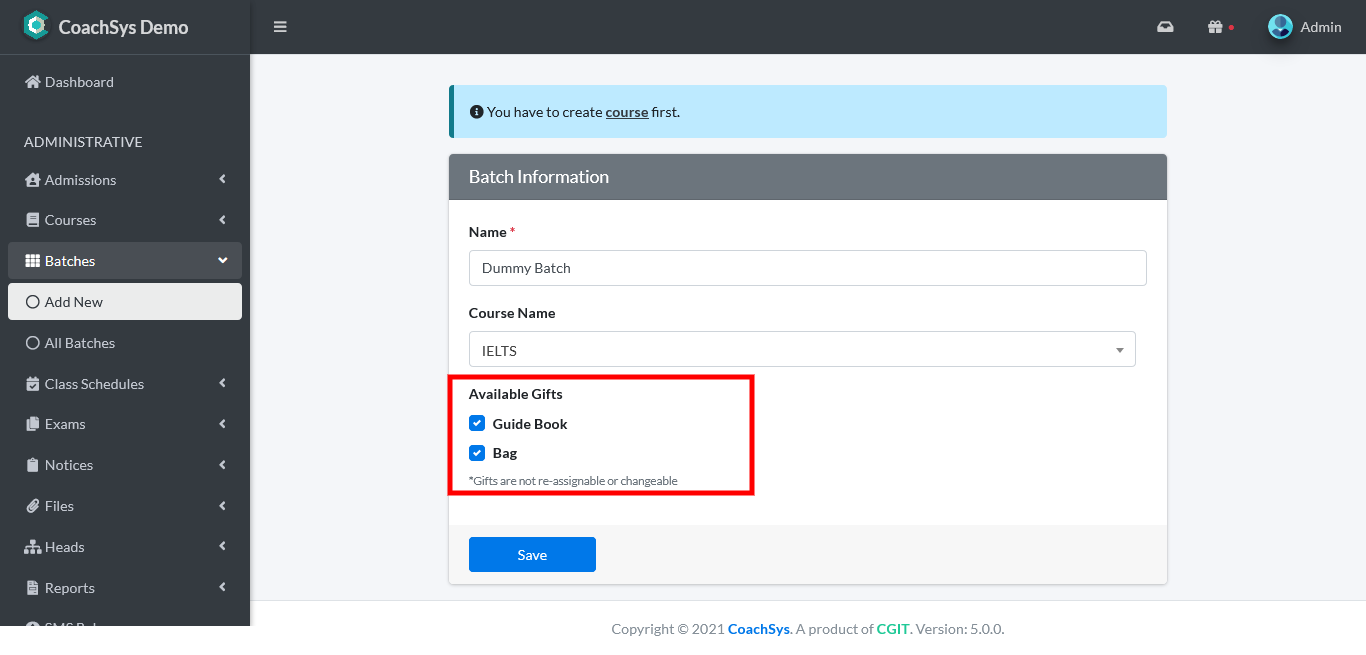
Task: Uncheck the Bag gift checkbox
Action: coord(477,453)
